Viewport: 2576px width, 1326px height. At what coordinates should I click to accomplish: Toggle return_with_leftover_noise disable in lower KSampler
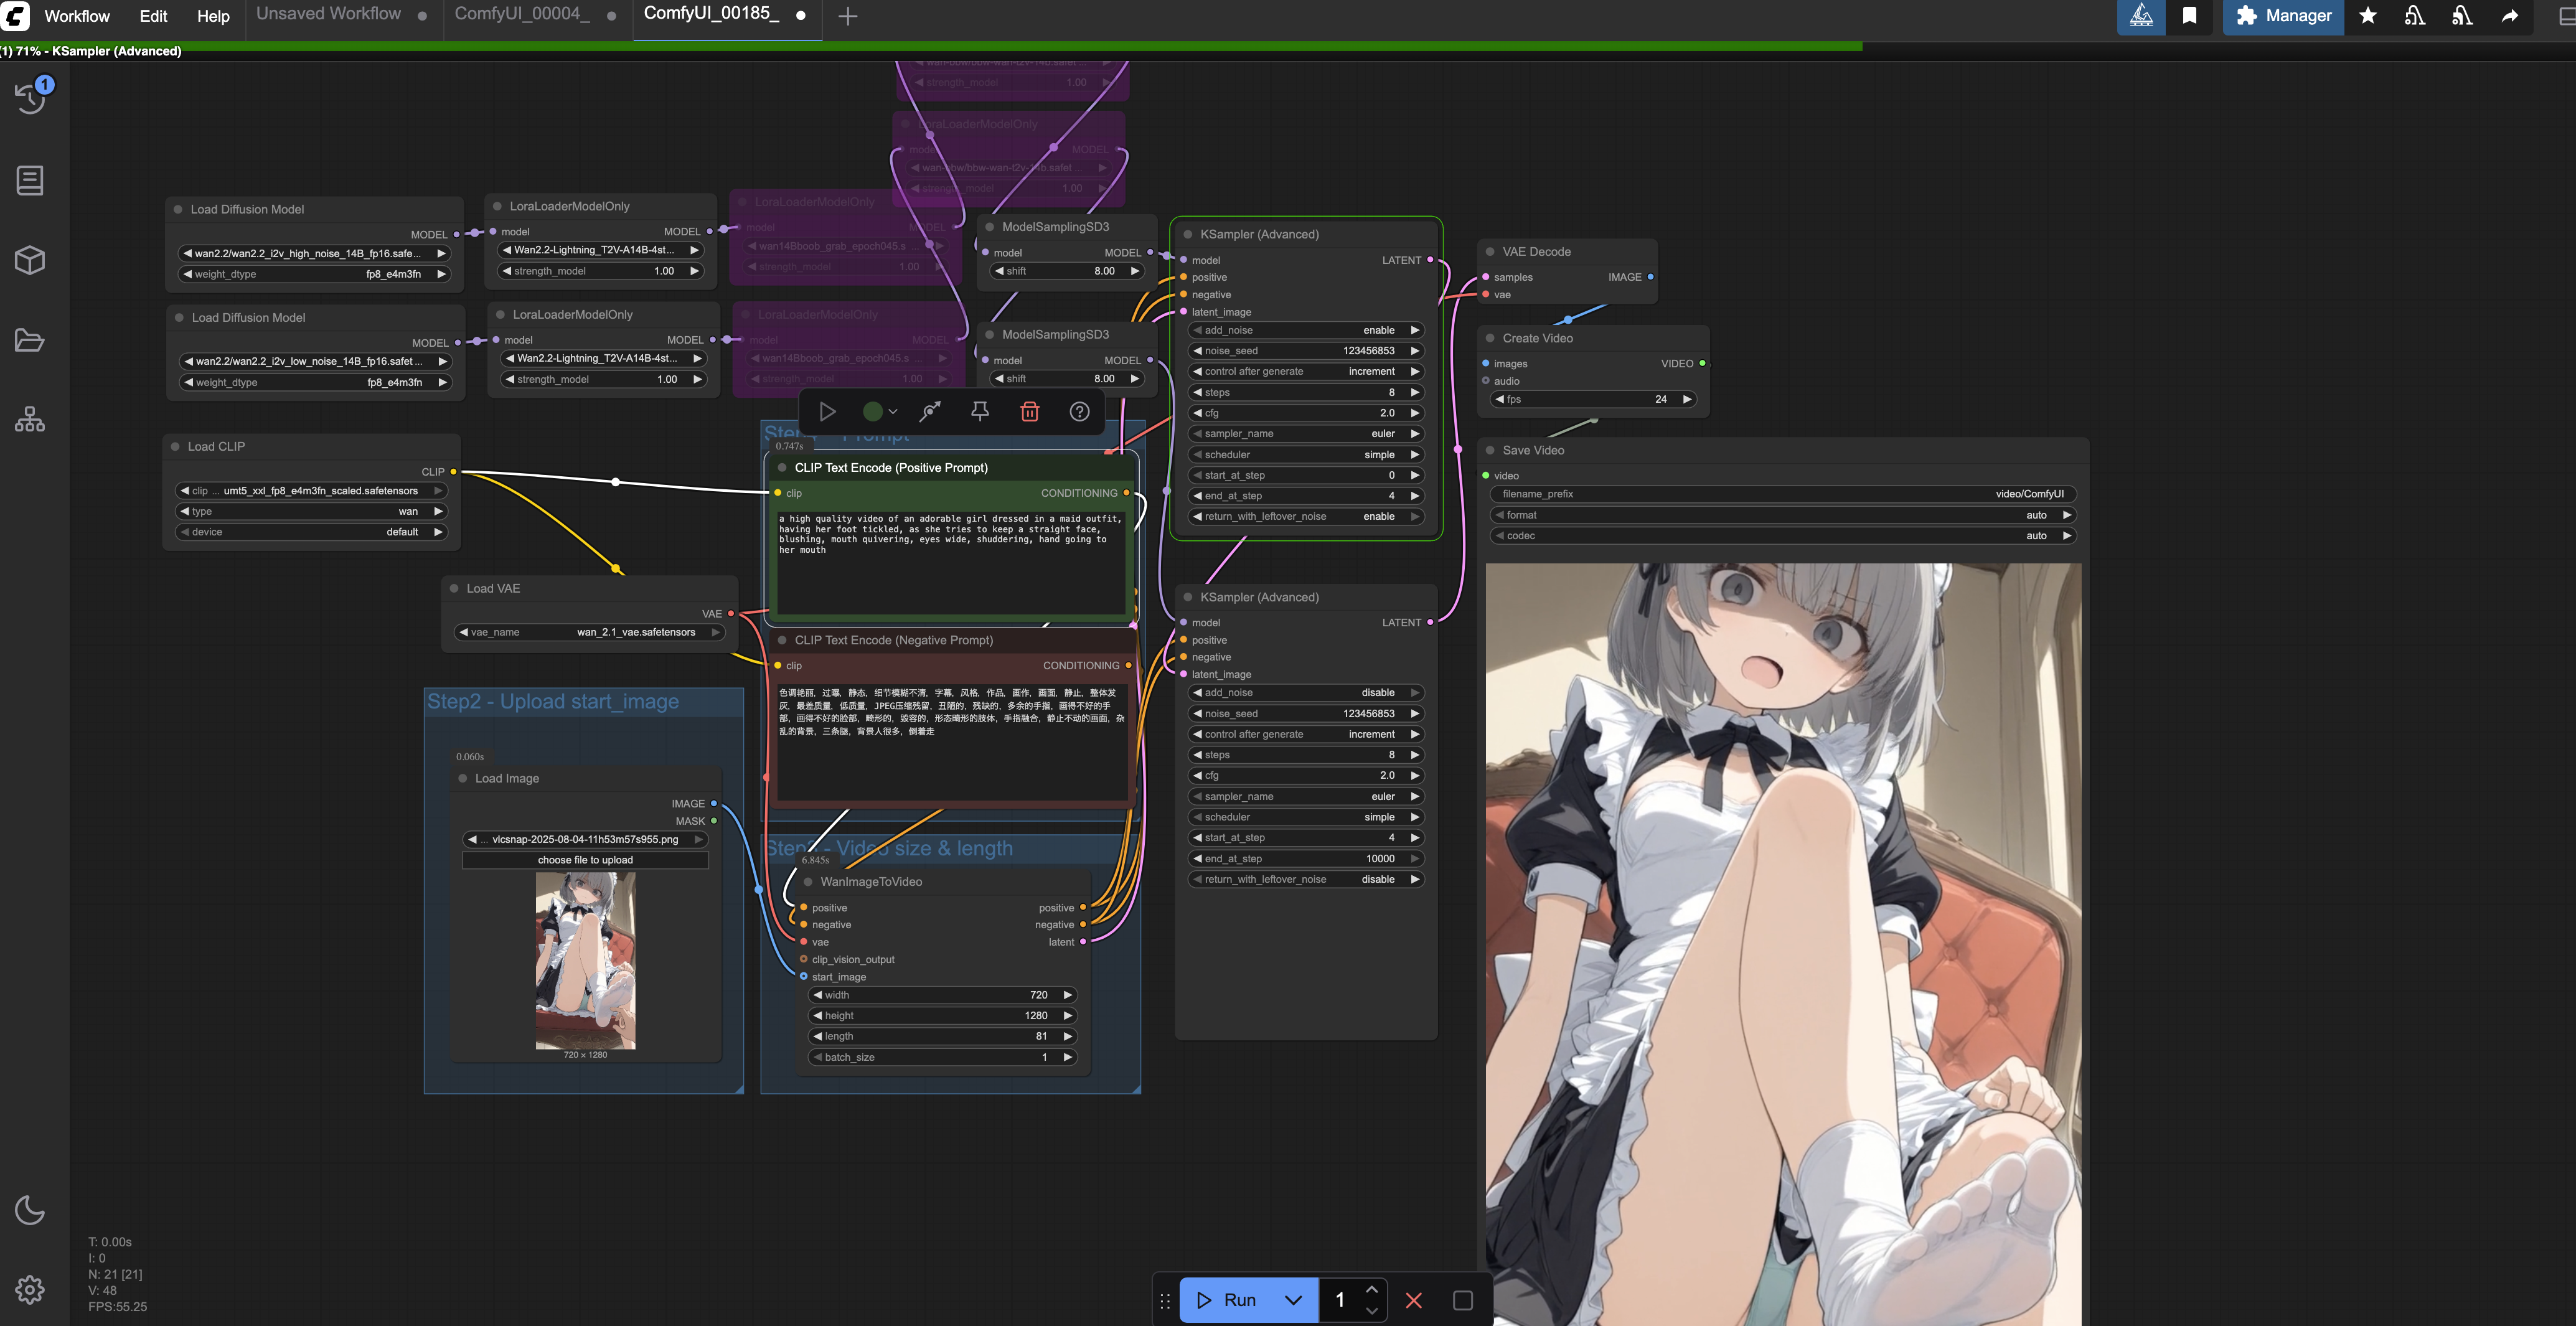(x=1306, y=880)
